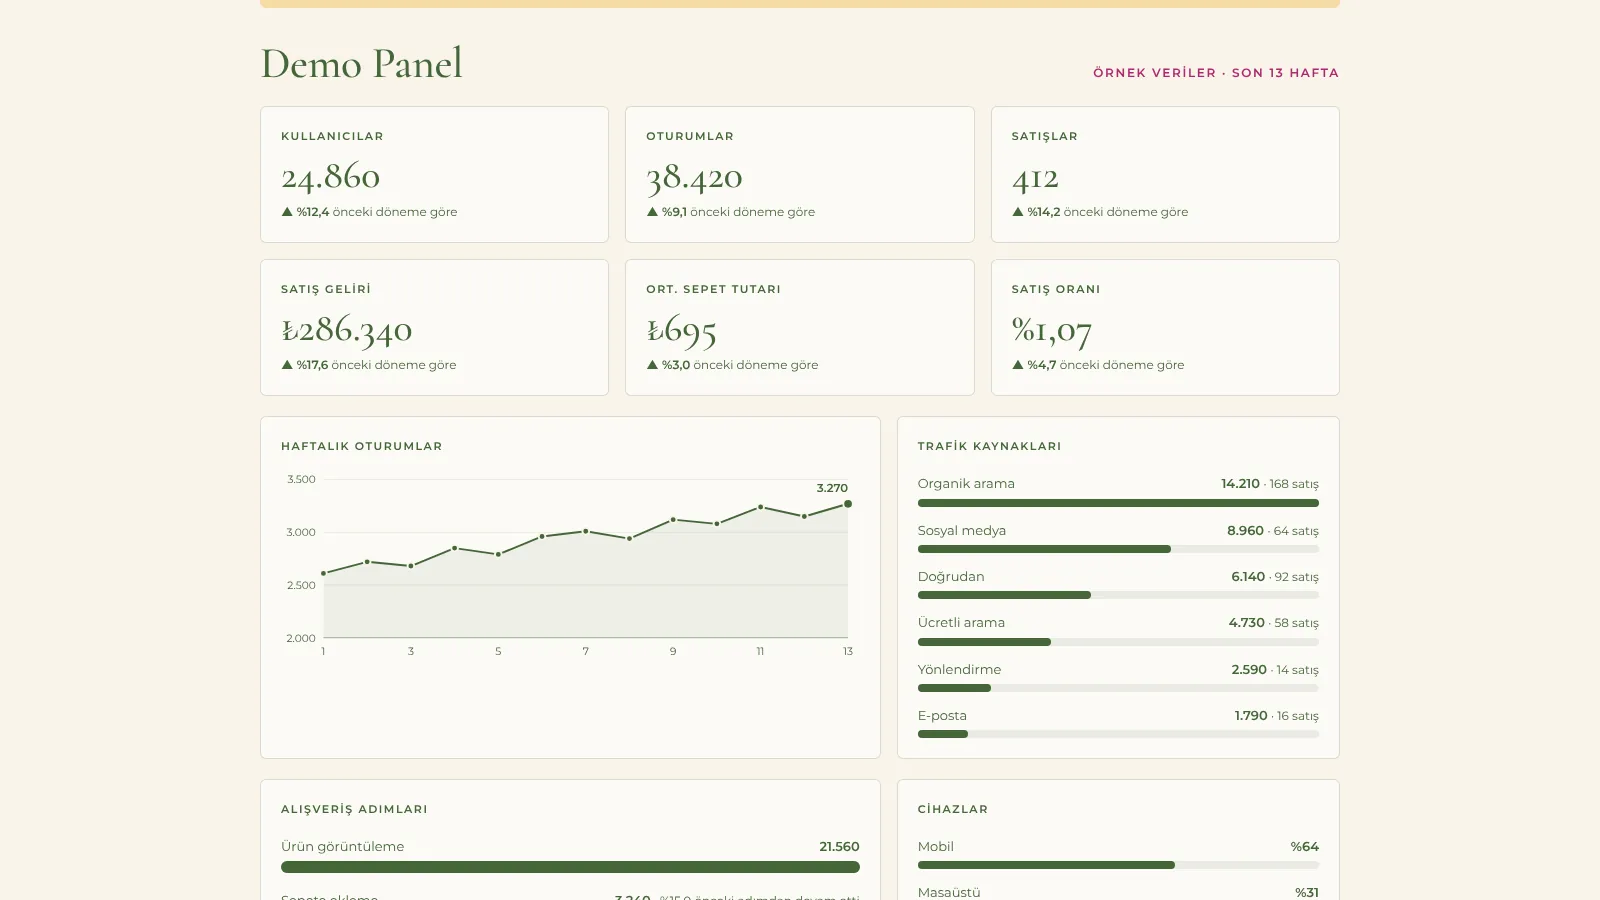The height and width of the screenshot is (900, 1600).
Task: Click the up-triangle icon under Satış Geliri
Action: 287,365
